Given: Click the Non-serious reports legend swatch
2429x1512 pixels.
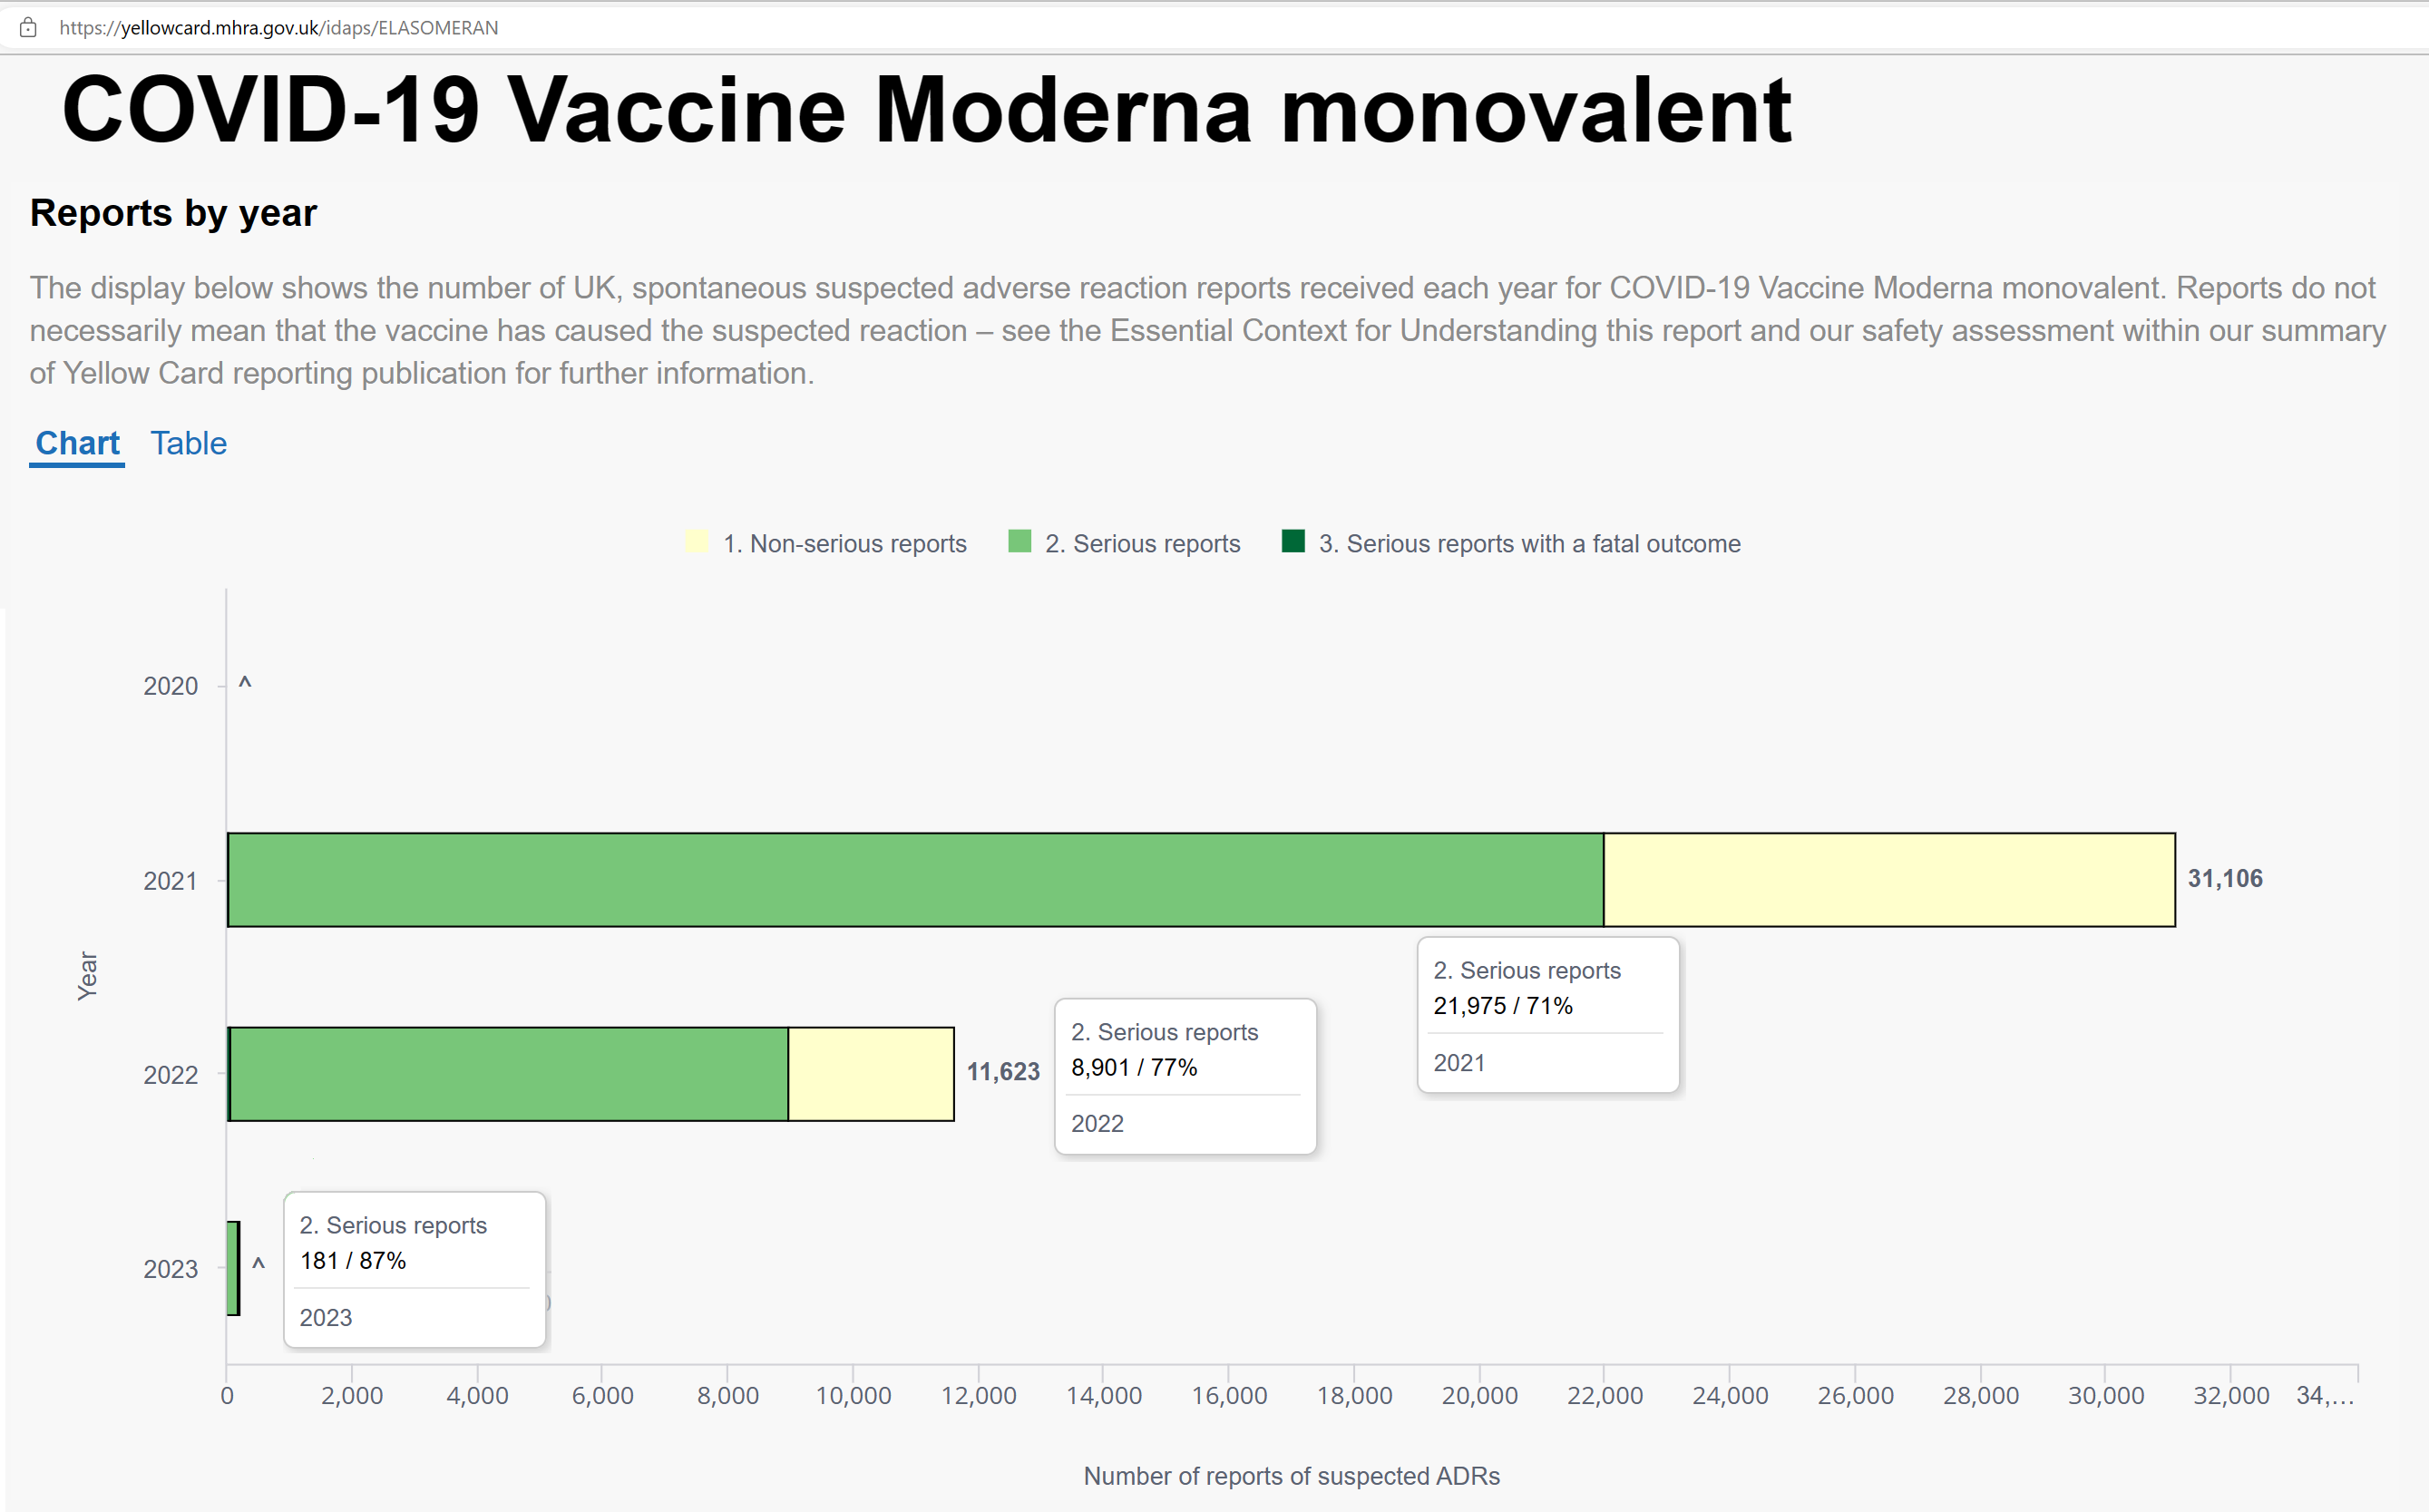Looking at the screenshot, I should 697,542.
